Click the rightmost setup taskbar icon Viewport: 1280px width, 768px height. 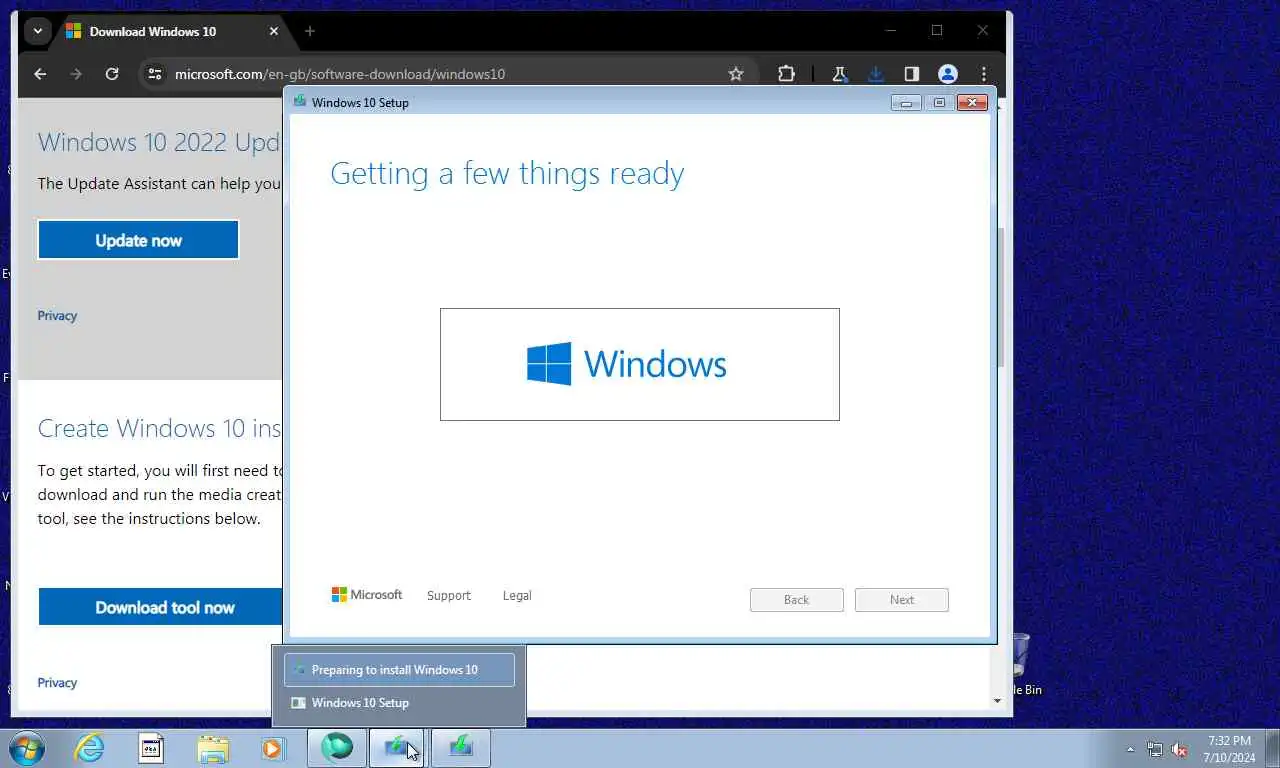[461, 748]
